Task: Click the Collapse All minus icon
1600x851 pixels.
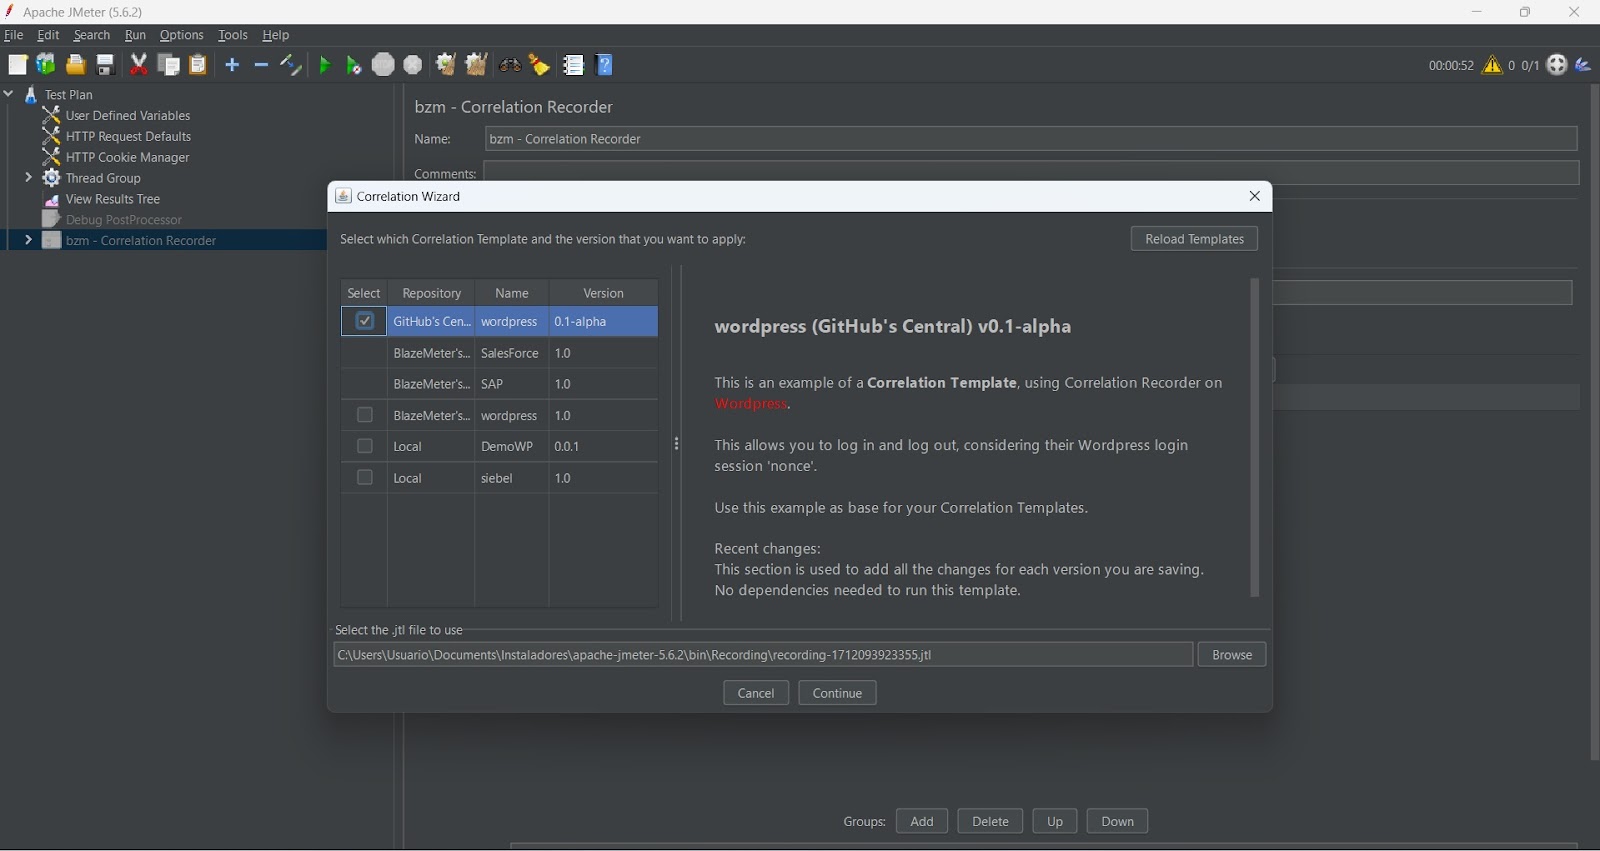Action: (x=261, y=65)
